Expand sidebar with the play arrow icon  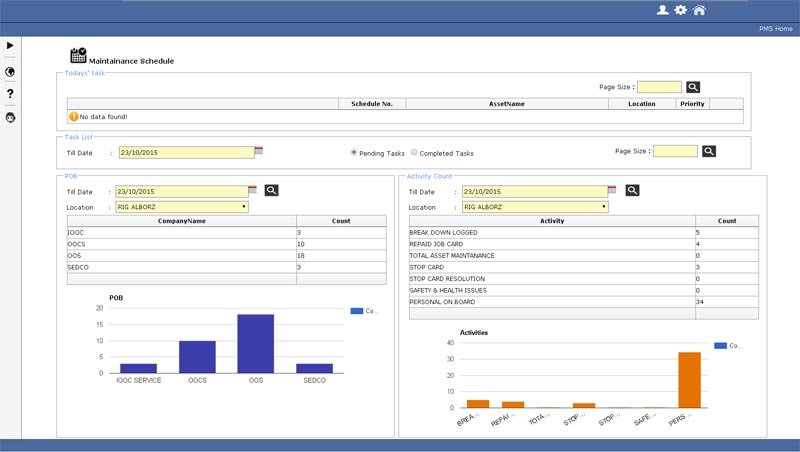point(10,45)
